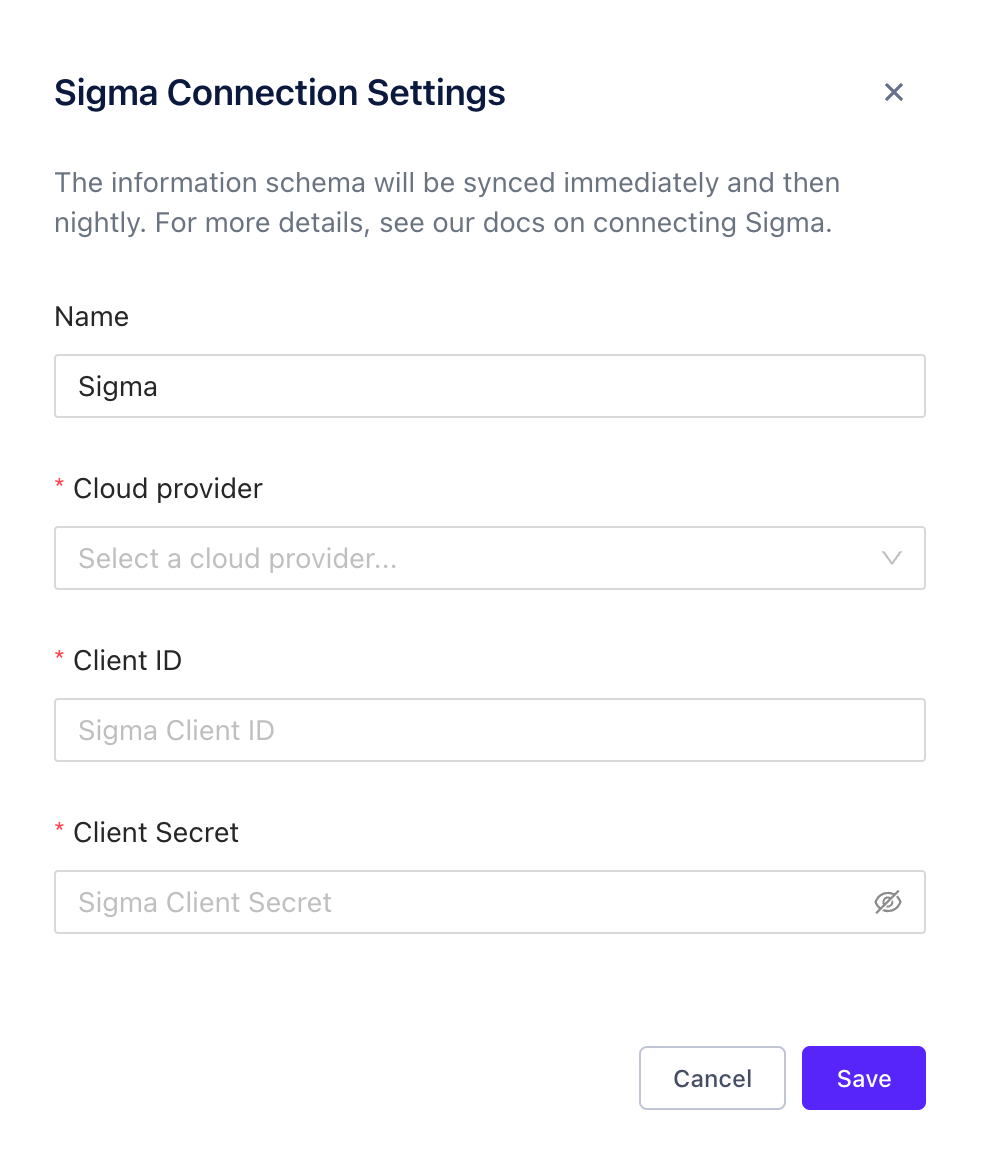Click the Cloud provider chevron arrow
Image resolution: width=984 pixels, height=1166 pixels.
click(892, 558)
